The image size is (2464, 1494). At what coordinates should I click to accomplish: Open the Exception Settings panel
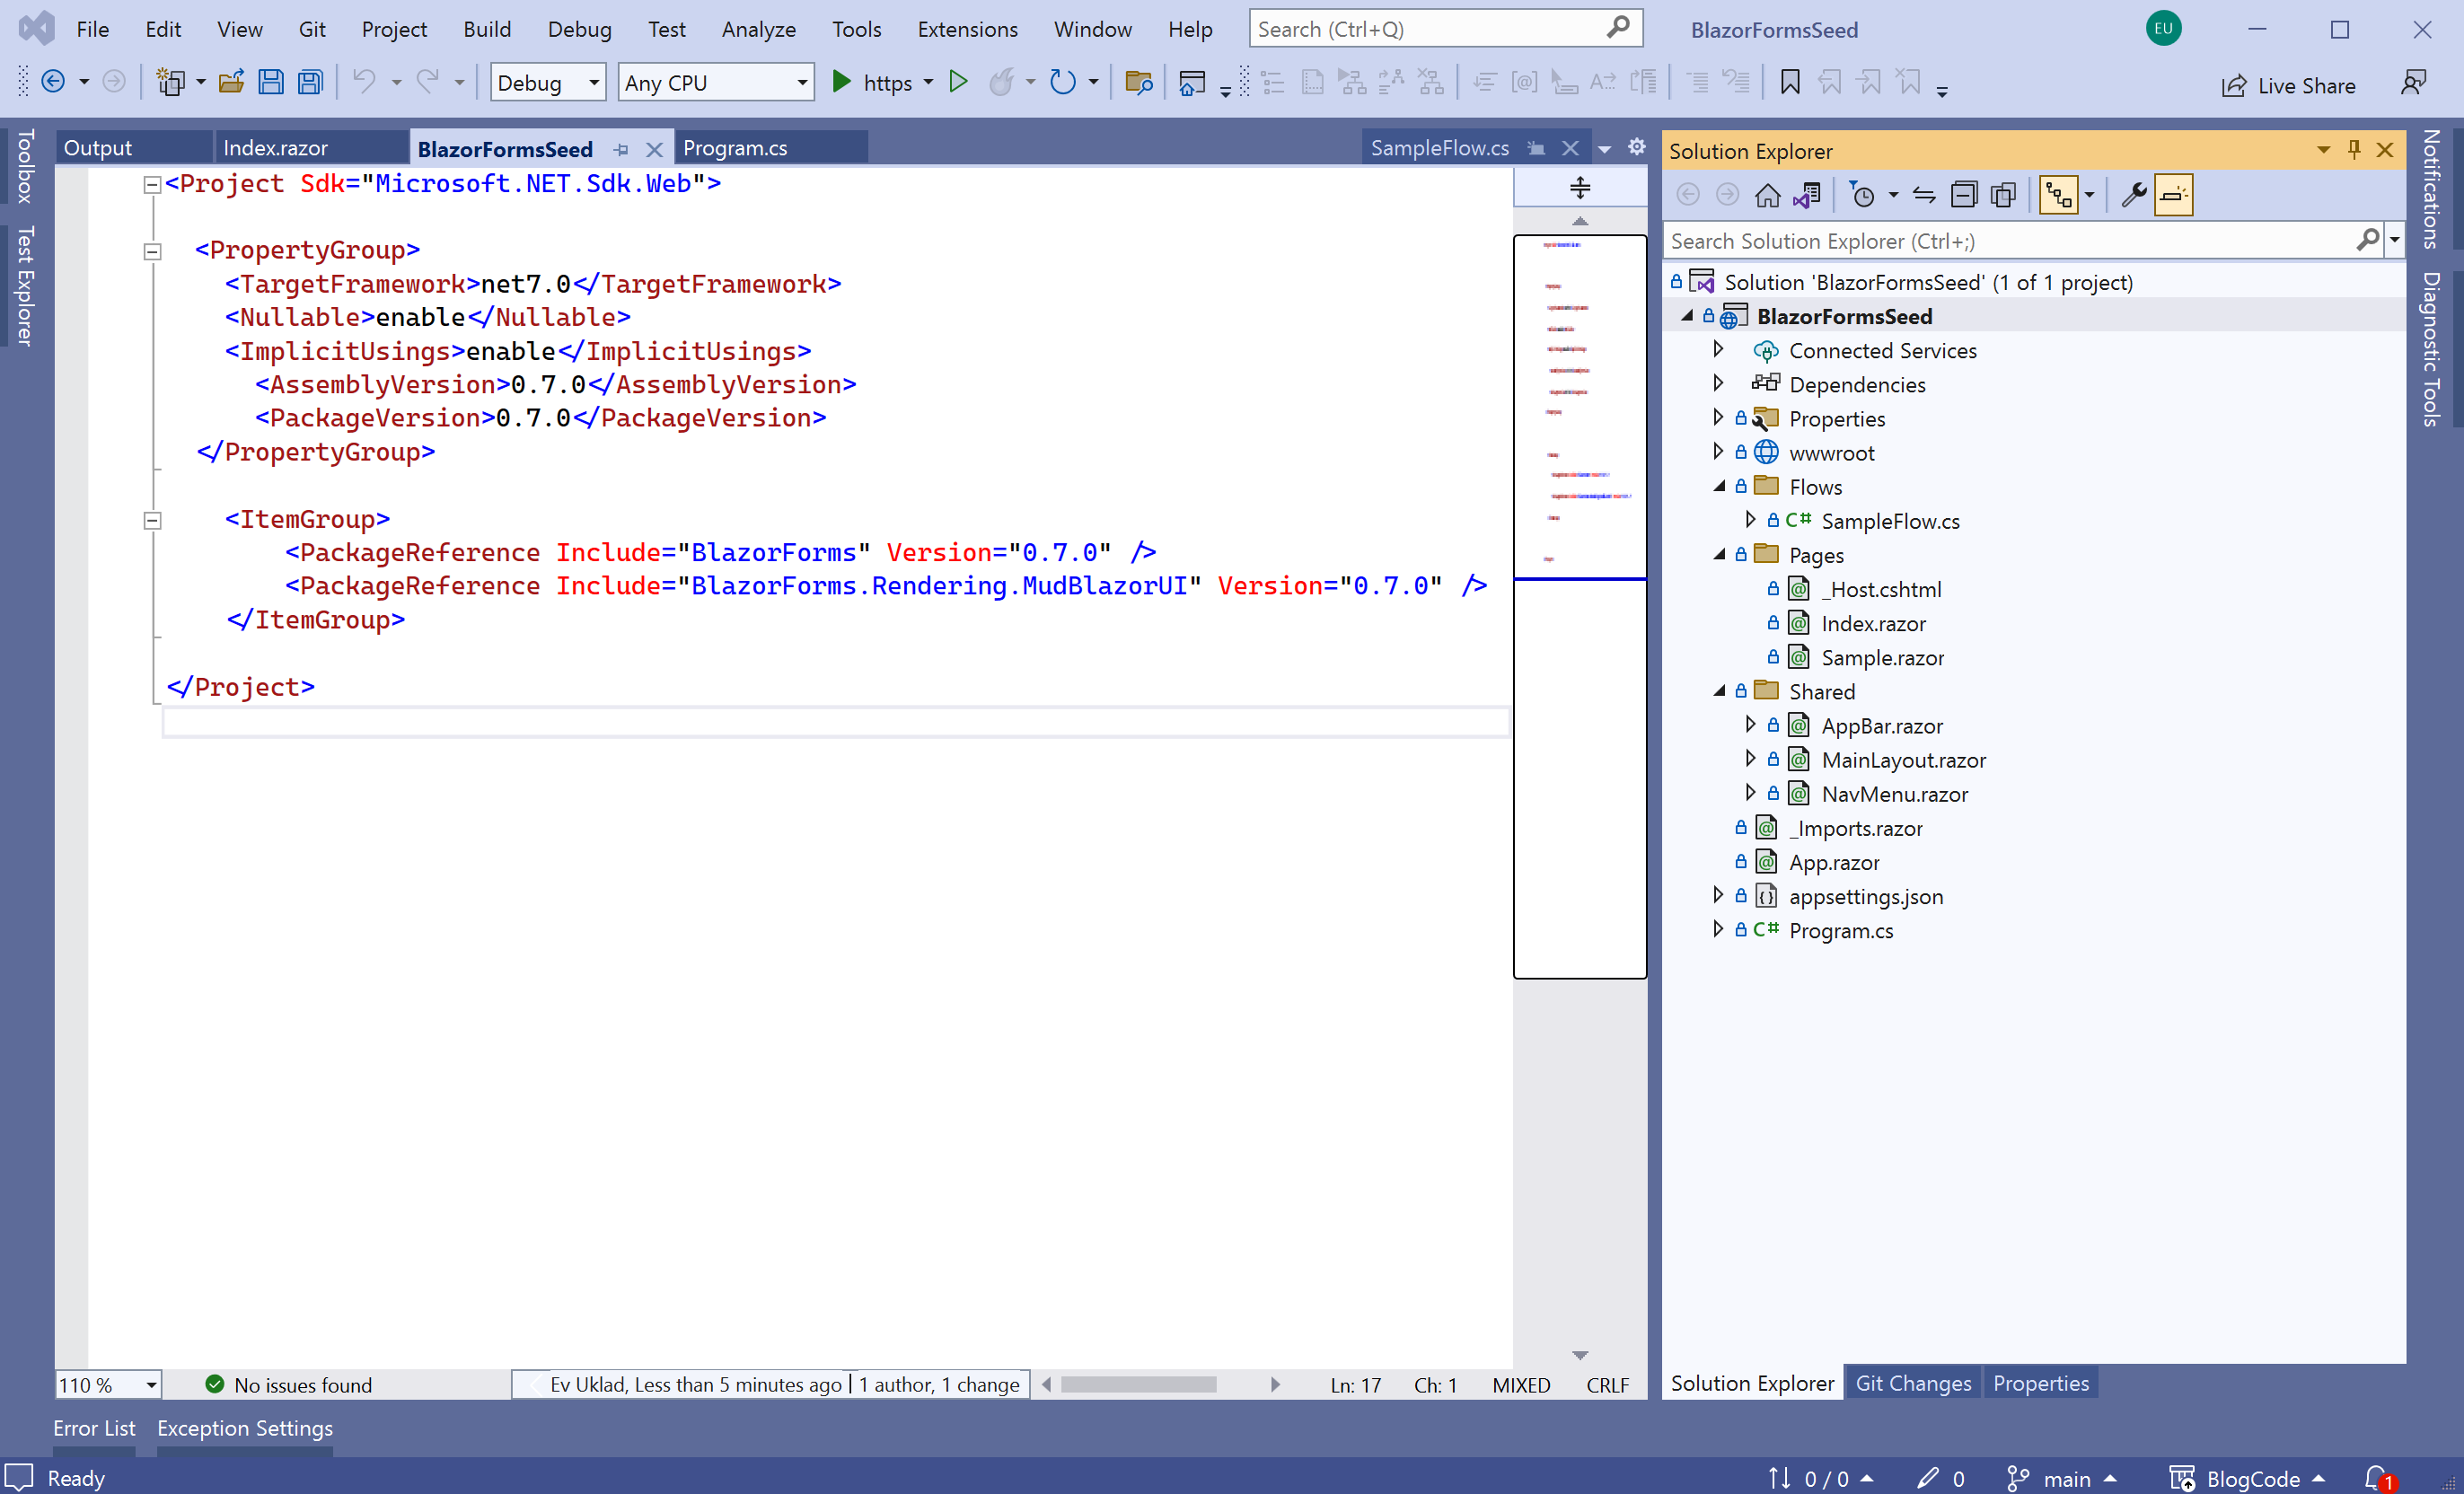pyautogui.click(x=245, y=1428)
